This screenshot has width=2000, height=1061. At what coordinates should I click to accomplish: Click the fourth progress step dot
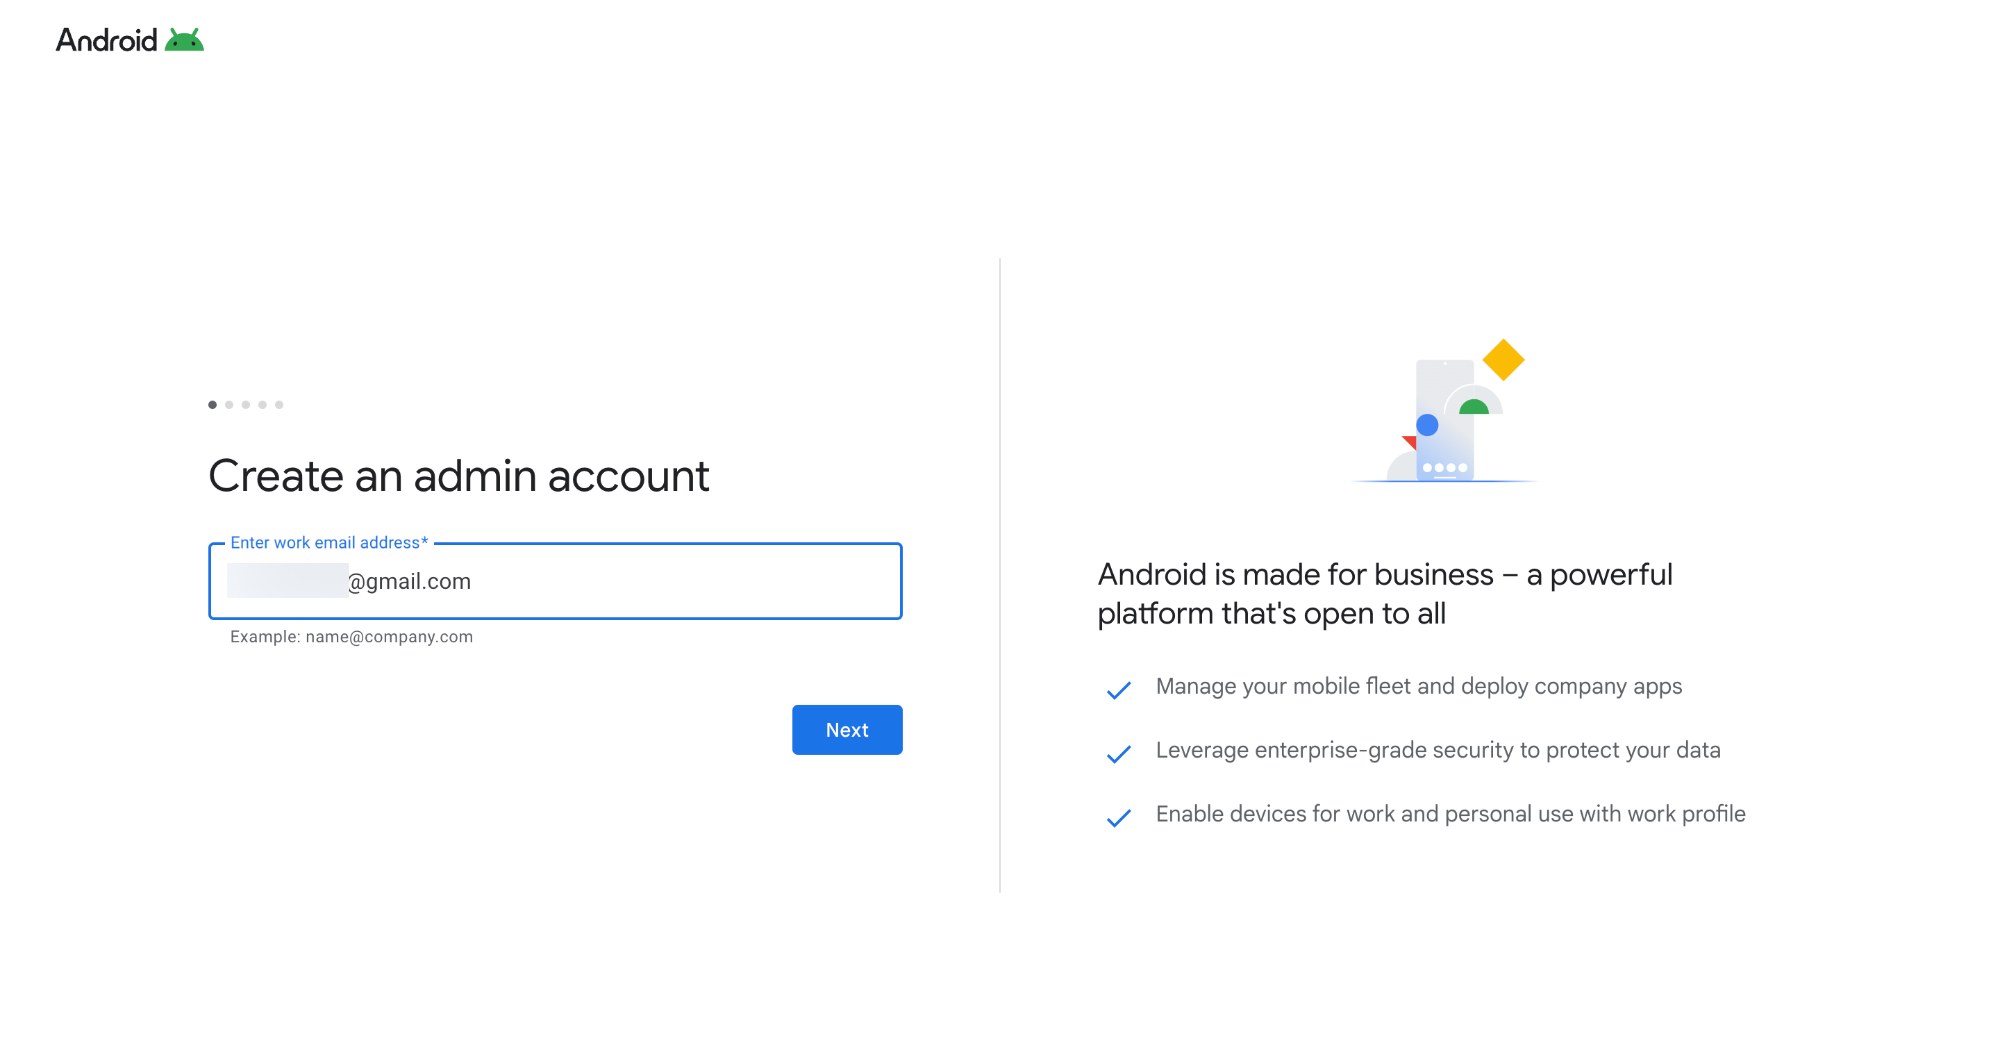click(x=262, y=405)
